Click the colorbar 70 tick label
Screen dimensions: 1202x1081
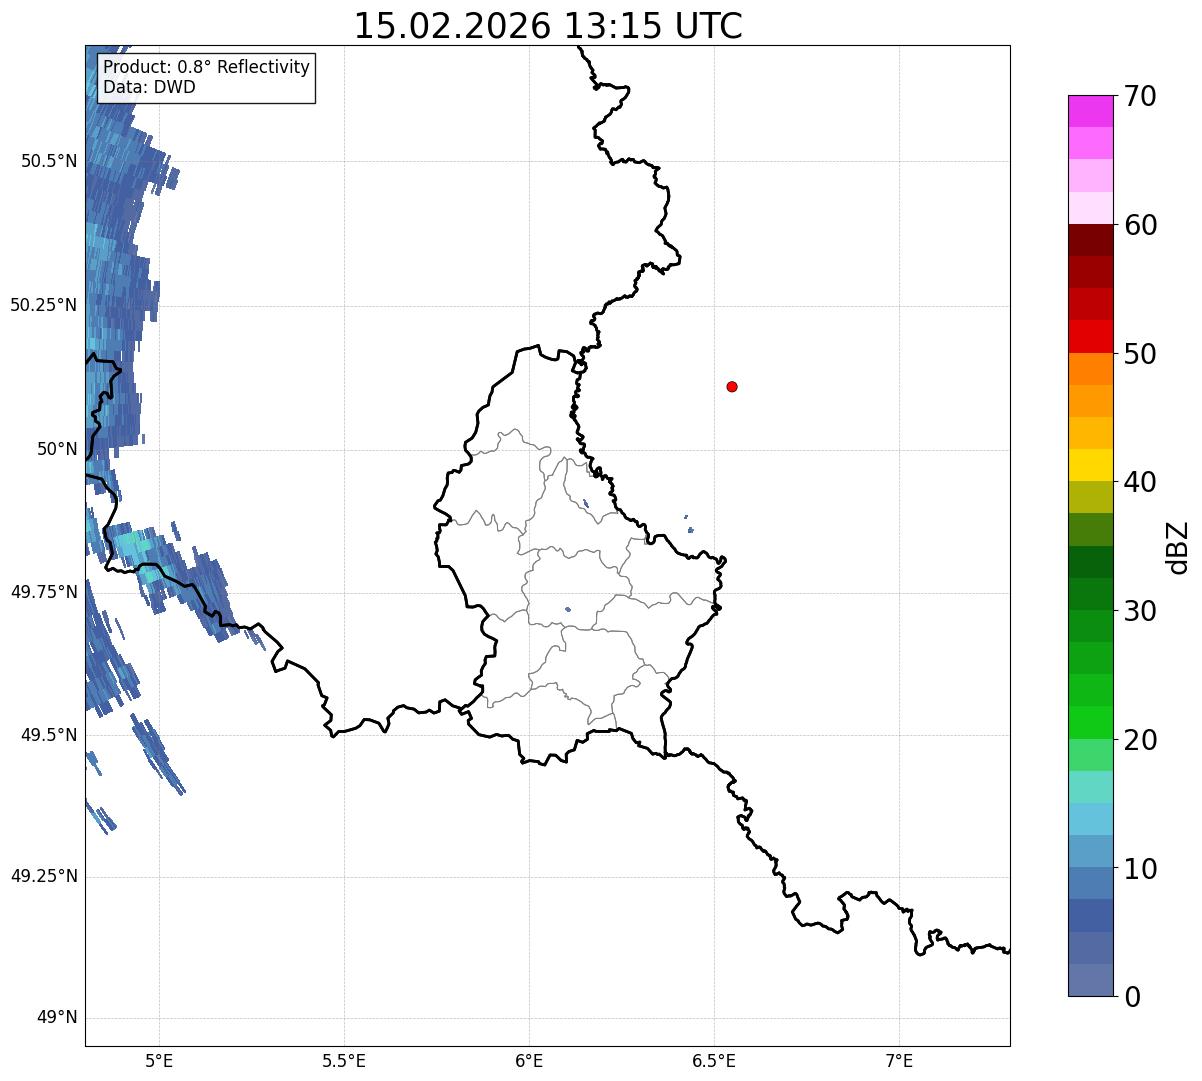click(1140, 96)
